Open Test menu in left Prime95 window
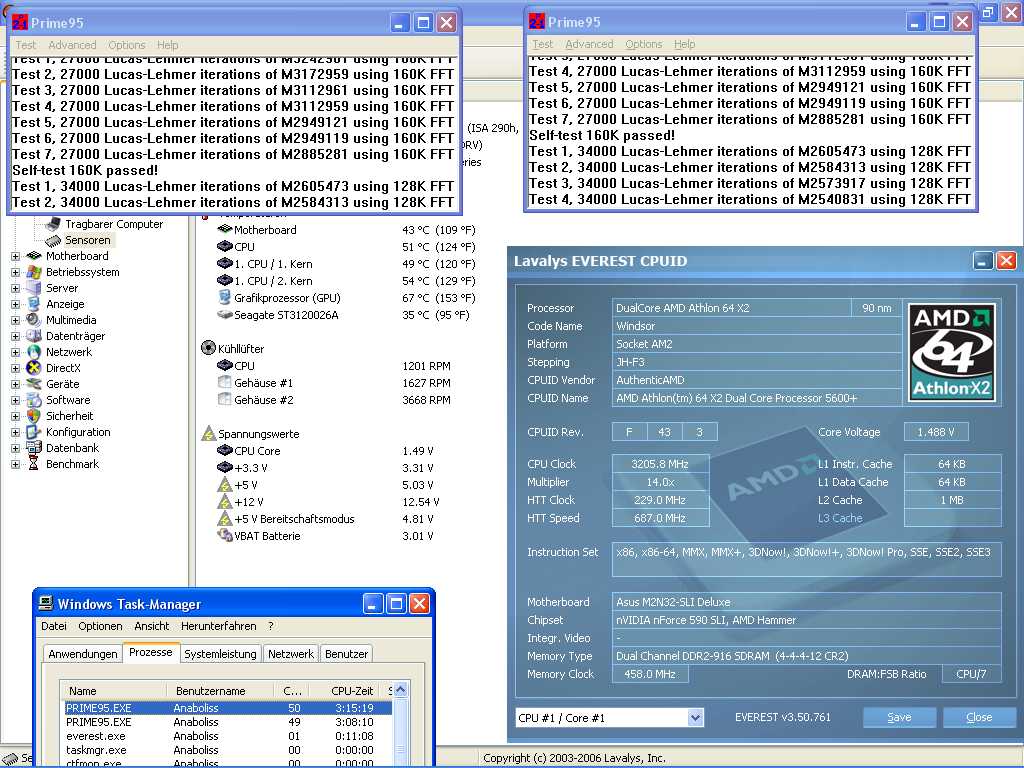This screenshot has height=768, width=1024. pyautogui.click(x=25, y=45)
